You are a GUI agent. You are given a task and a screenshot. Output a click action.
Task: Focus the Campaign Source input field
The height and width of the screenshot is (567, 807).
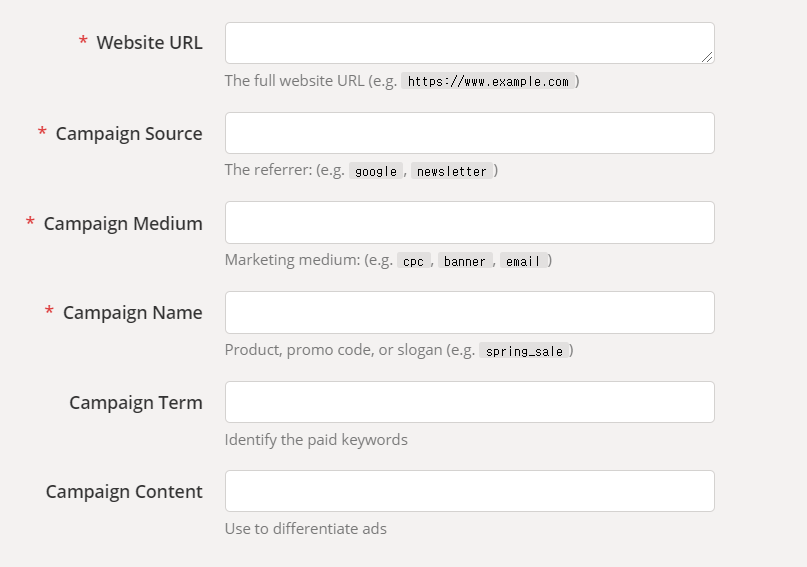click(468, 133)
